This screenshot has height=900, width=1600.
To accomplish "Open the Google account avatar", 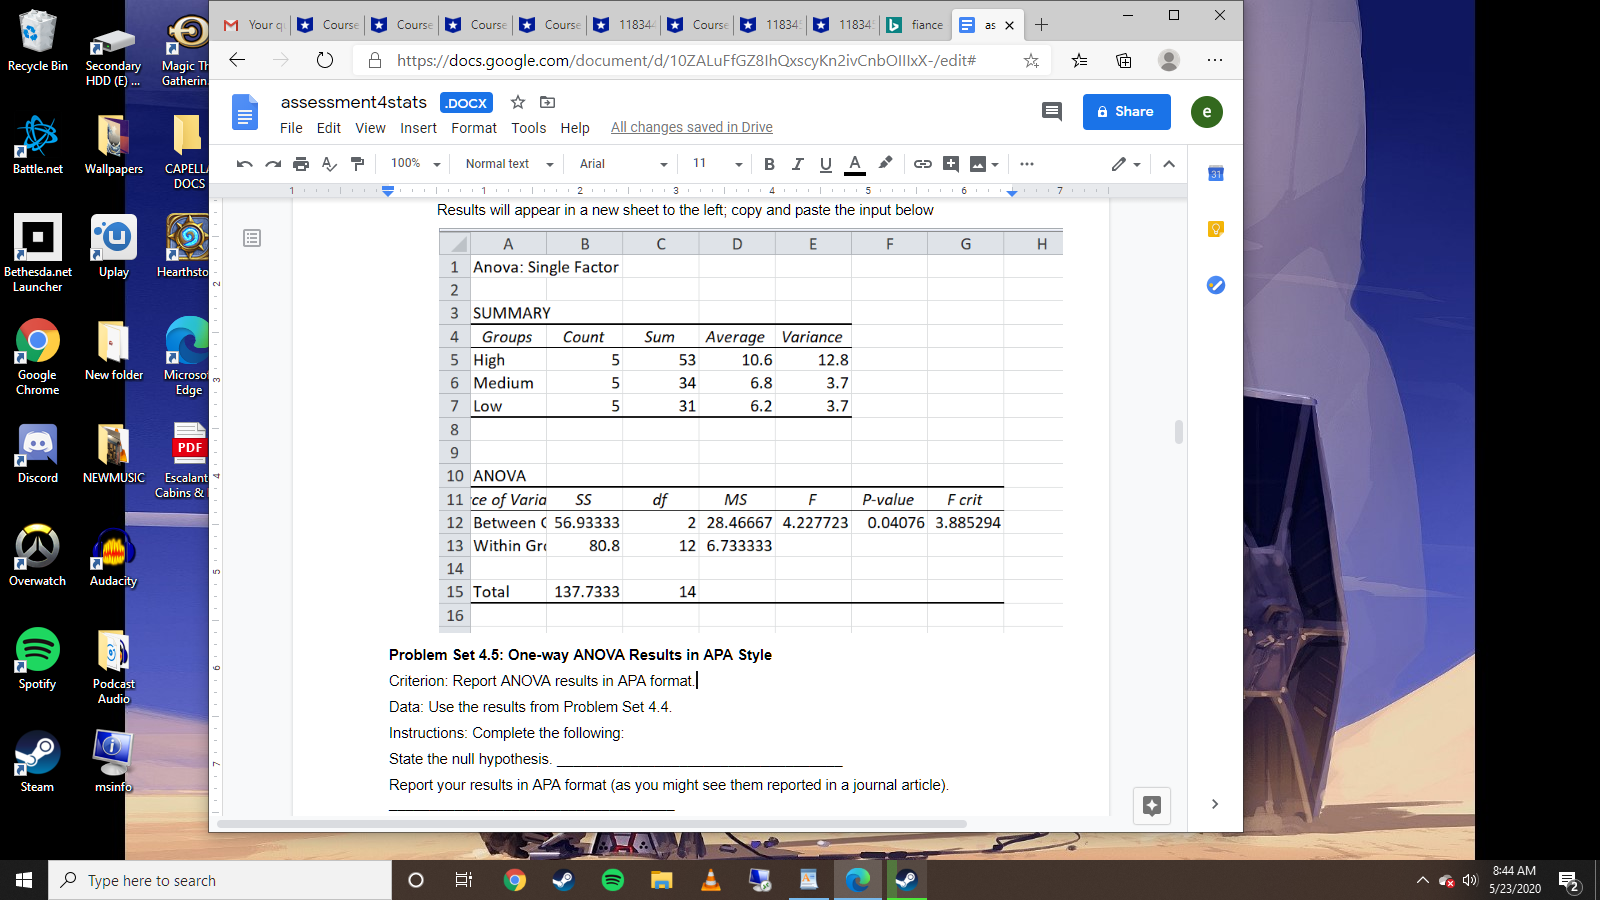I will click(1207, 112).
